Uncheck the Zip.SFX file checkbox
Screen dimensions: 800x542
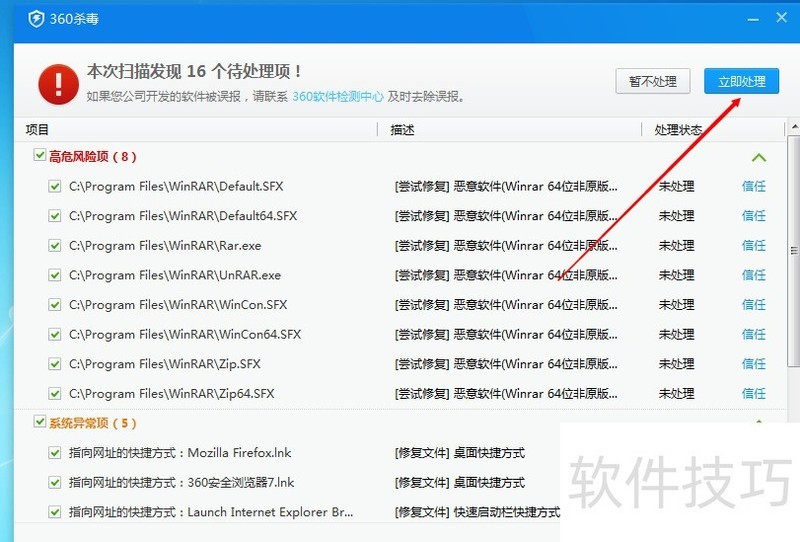tap(55, 364)
